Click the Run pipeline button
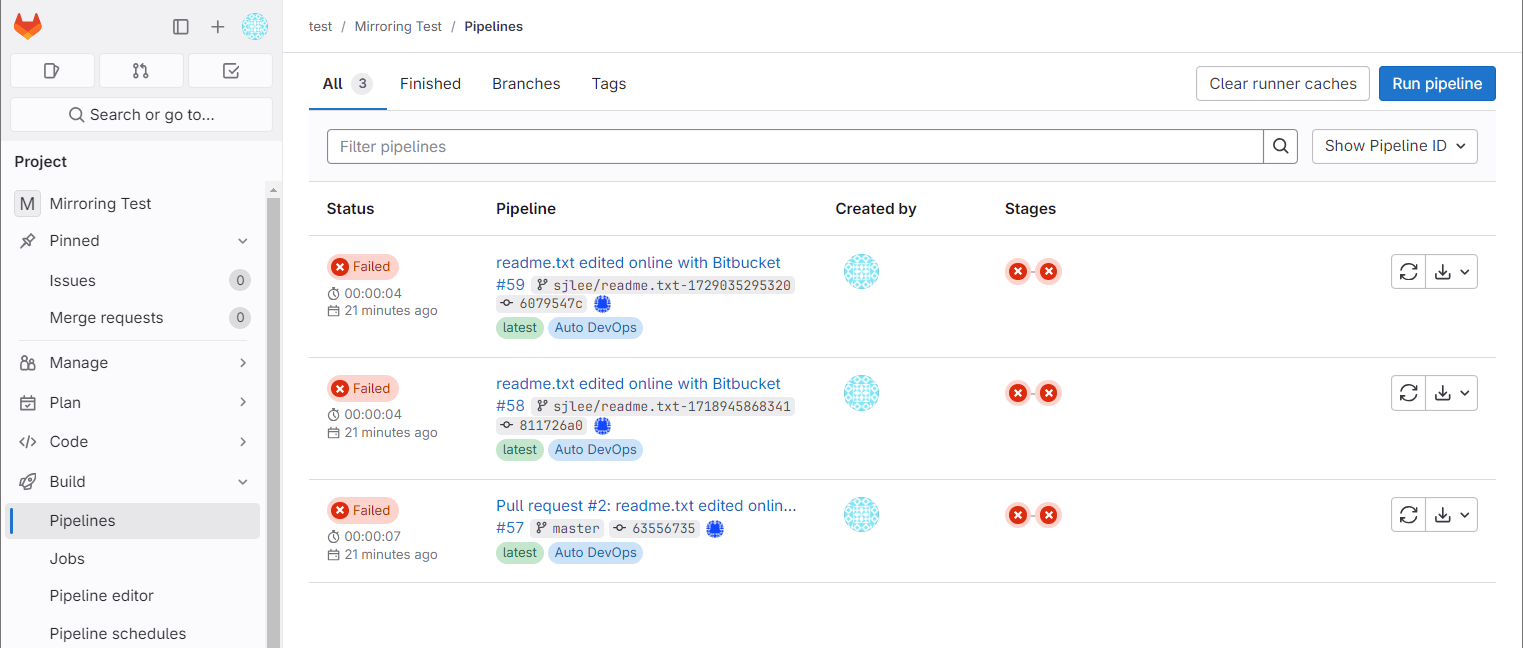This screenshot has width=1523, height=648. pyautogui.click(x=1437, y=84)
